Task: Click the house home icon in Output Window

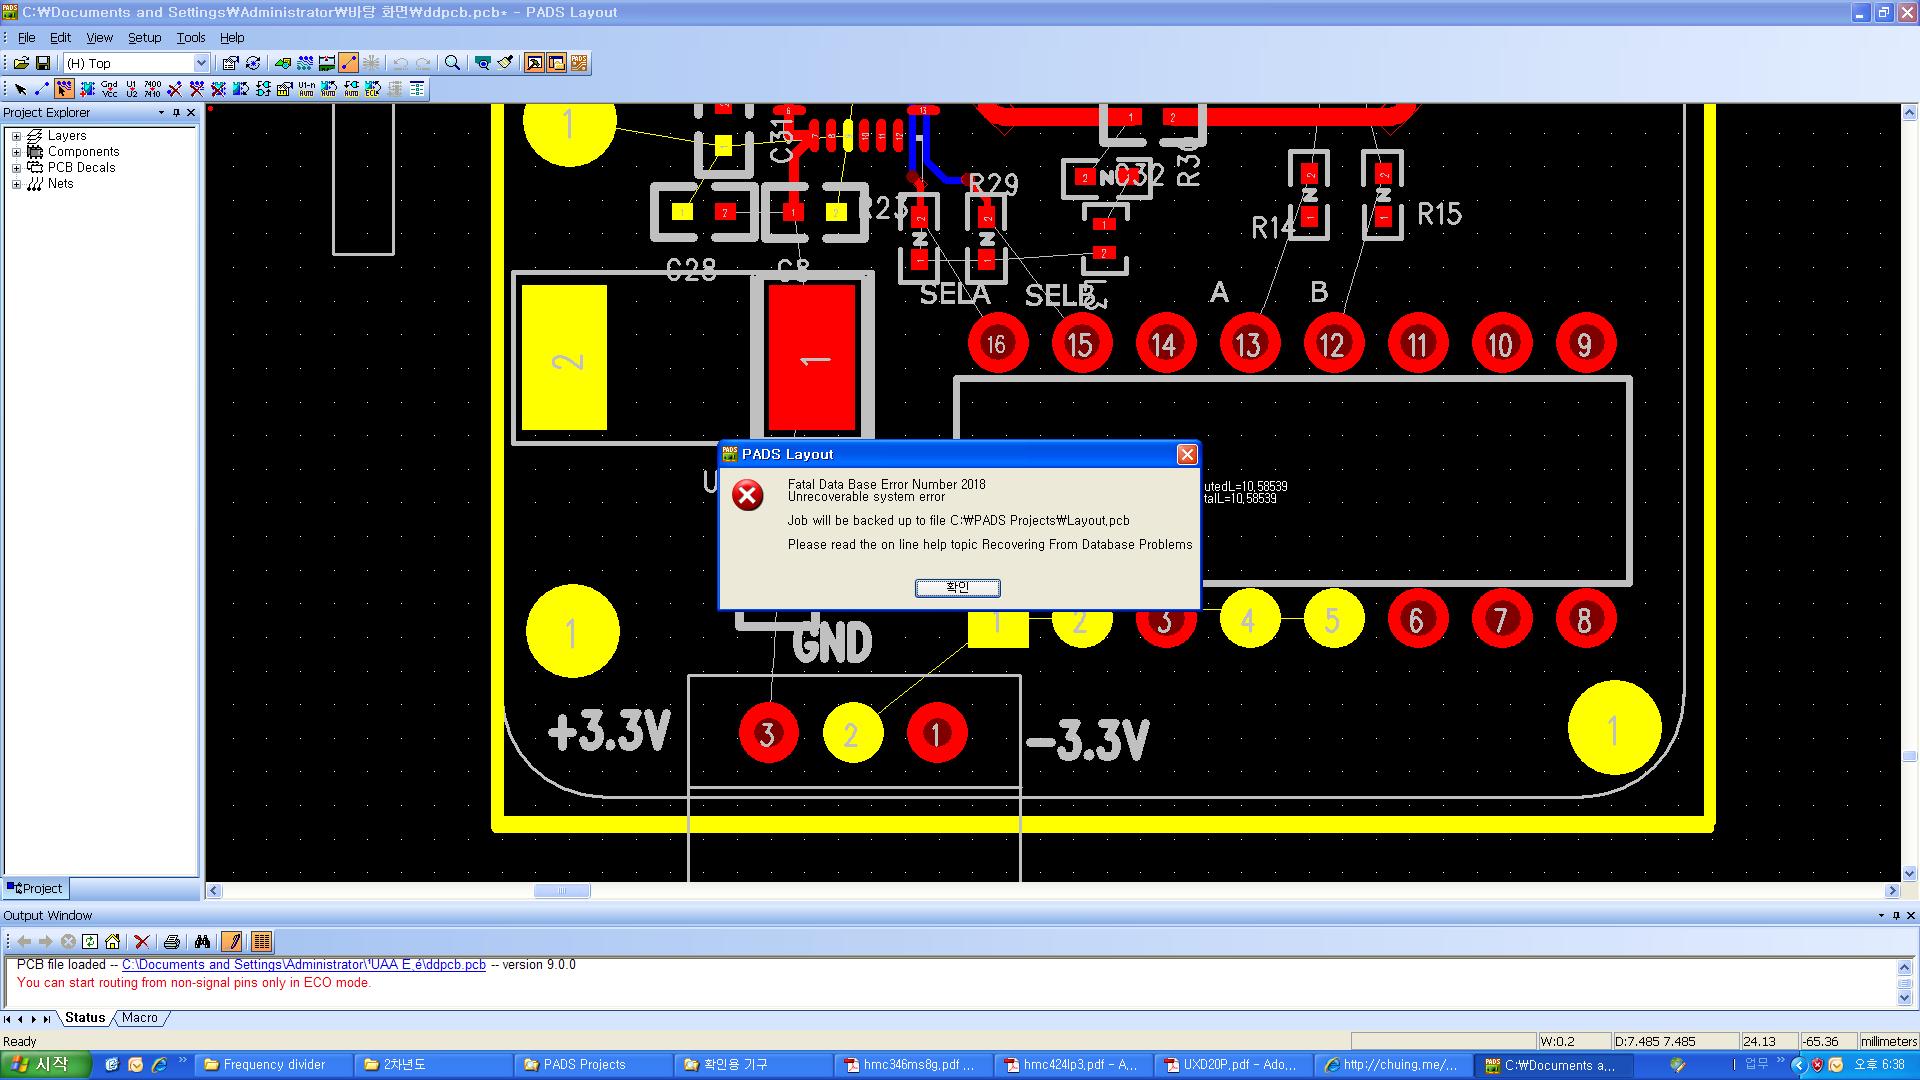Action: (x=112, y=941)
